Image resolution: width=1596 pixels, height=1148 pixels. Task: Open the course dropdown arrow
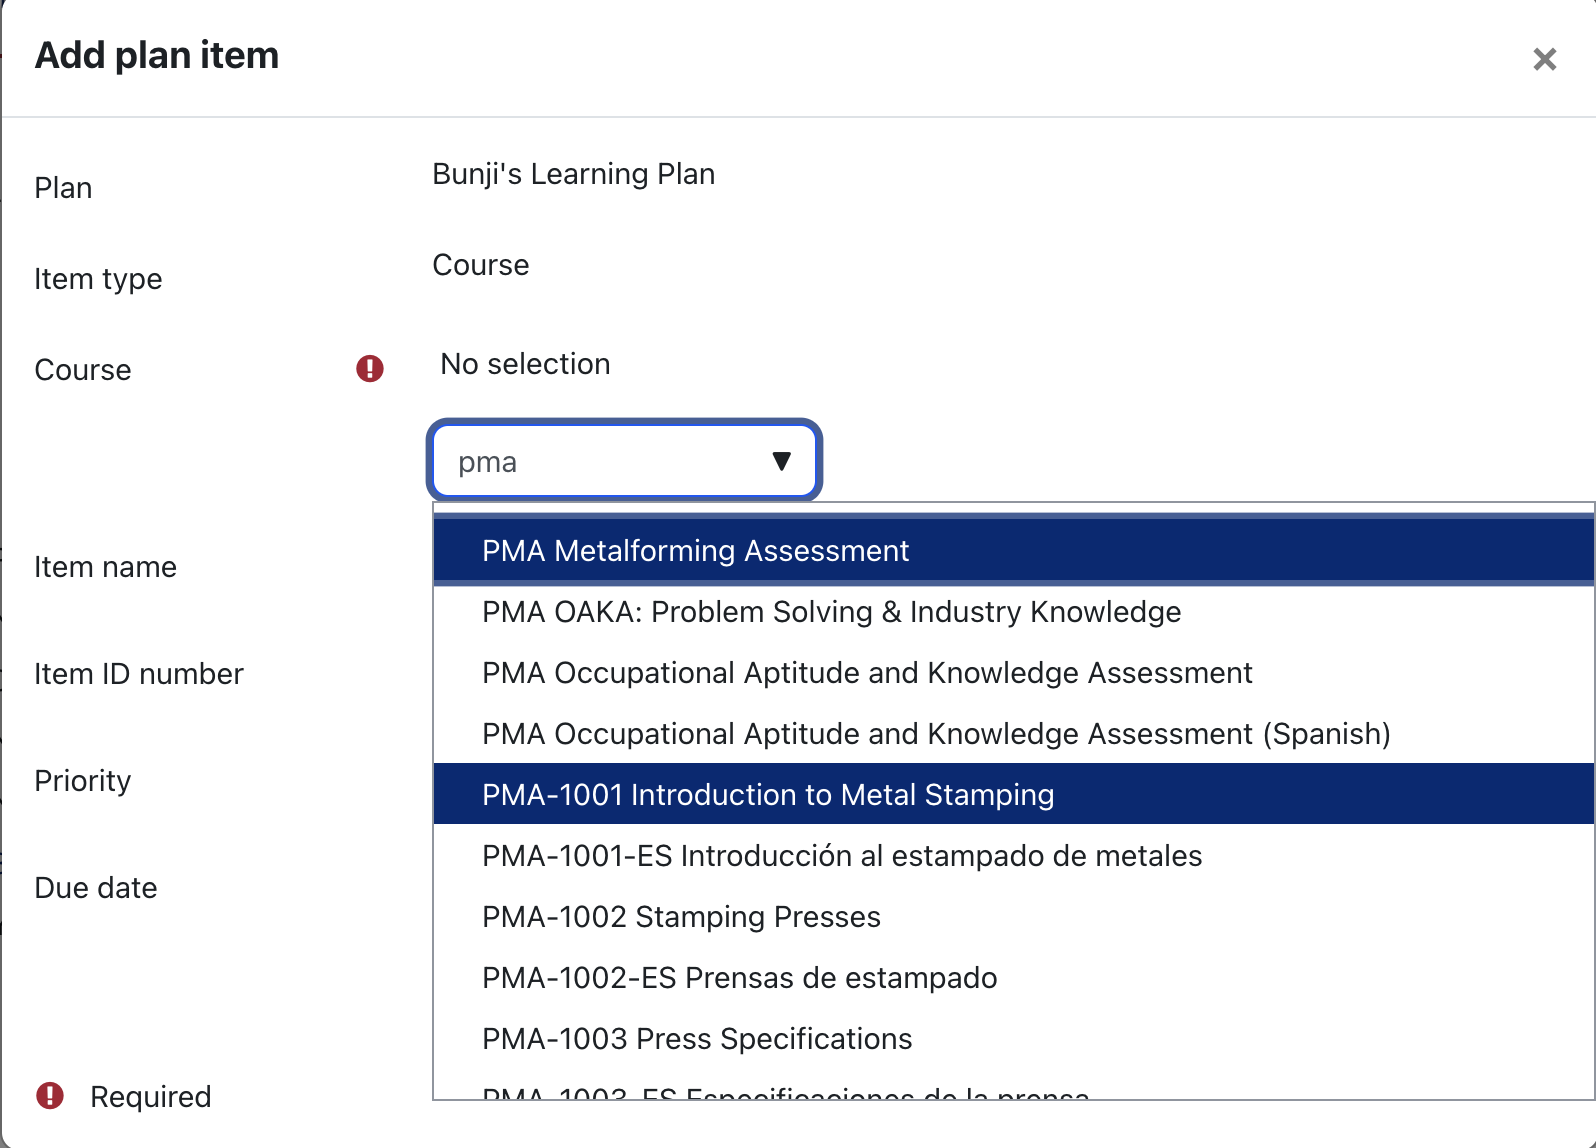coord(781,461)
